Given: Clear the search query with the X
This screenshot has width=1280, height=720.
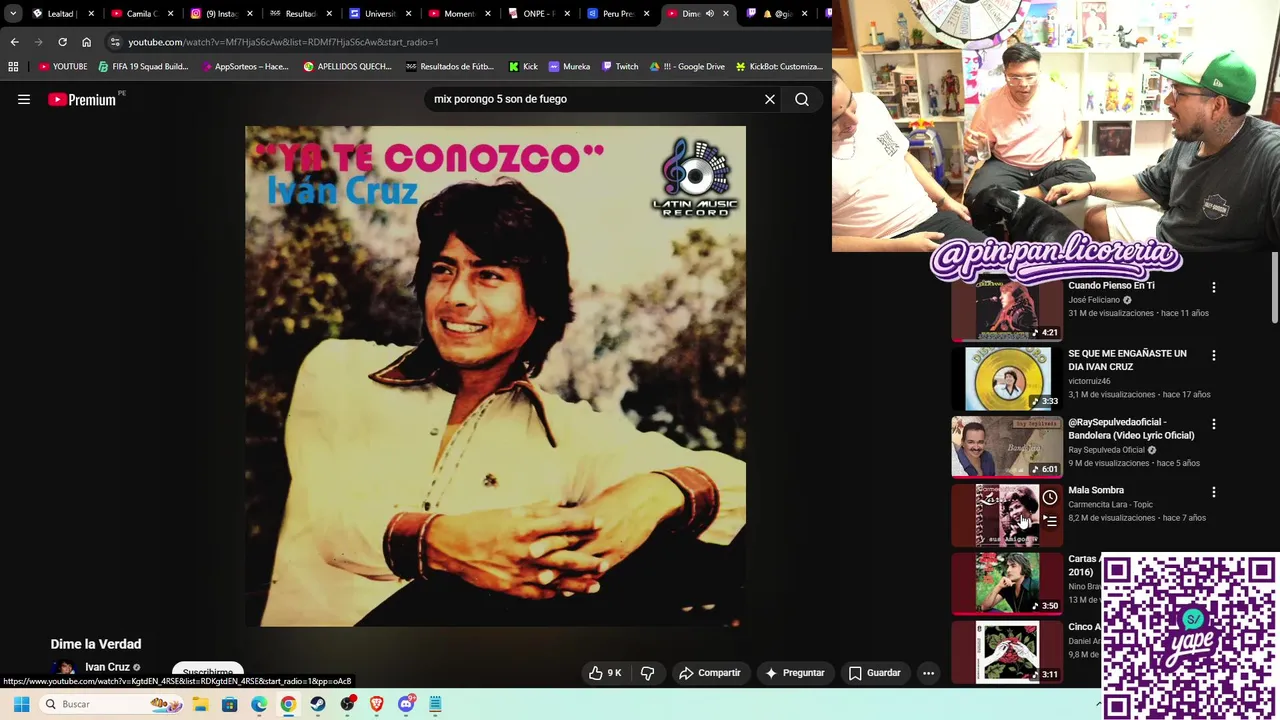Looking at the screenshot, I should click(x=770, y=99).
